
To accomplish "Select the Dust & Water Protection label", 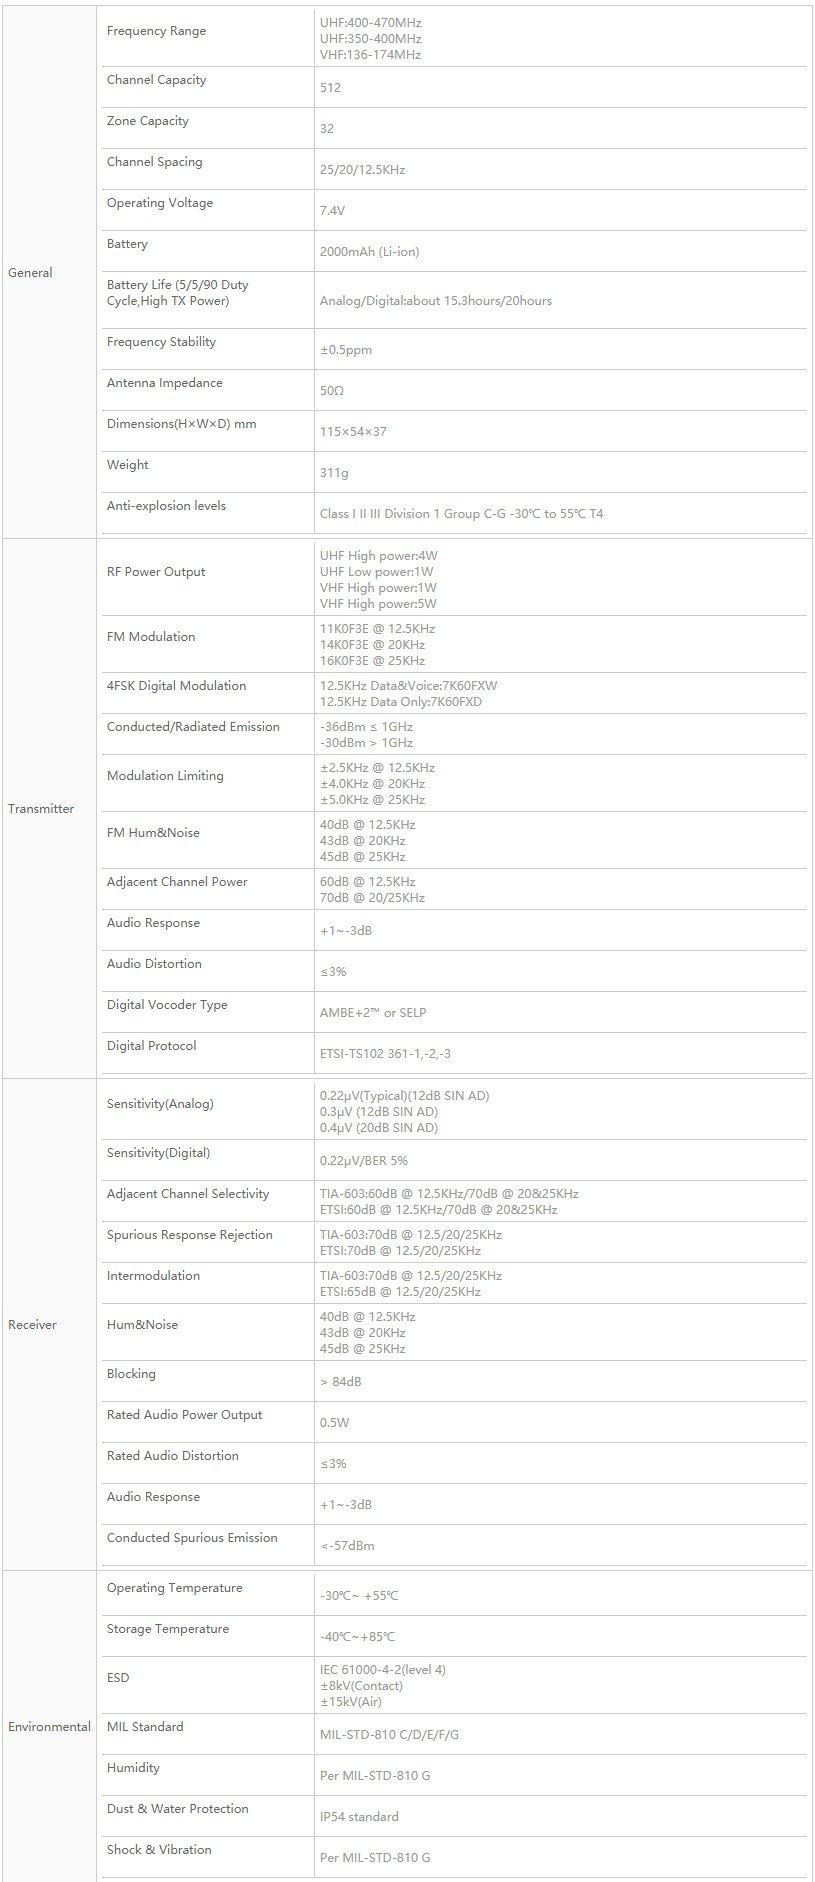I will pyautogui.click(x=178, y=1808).
